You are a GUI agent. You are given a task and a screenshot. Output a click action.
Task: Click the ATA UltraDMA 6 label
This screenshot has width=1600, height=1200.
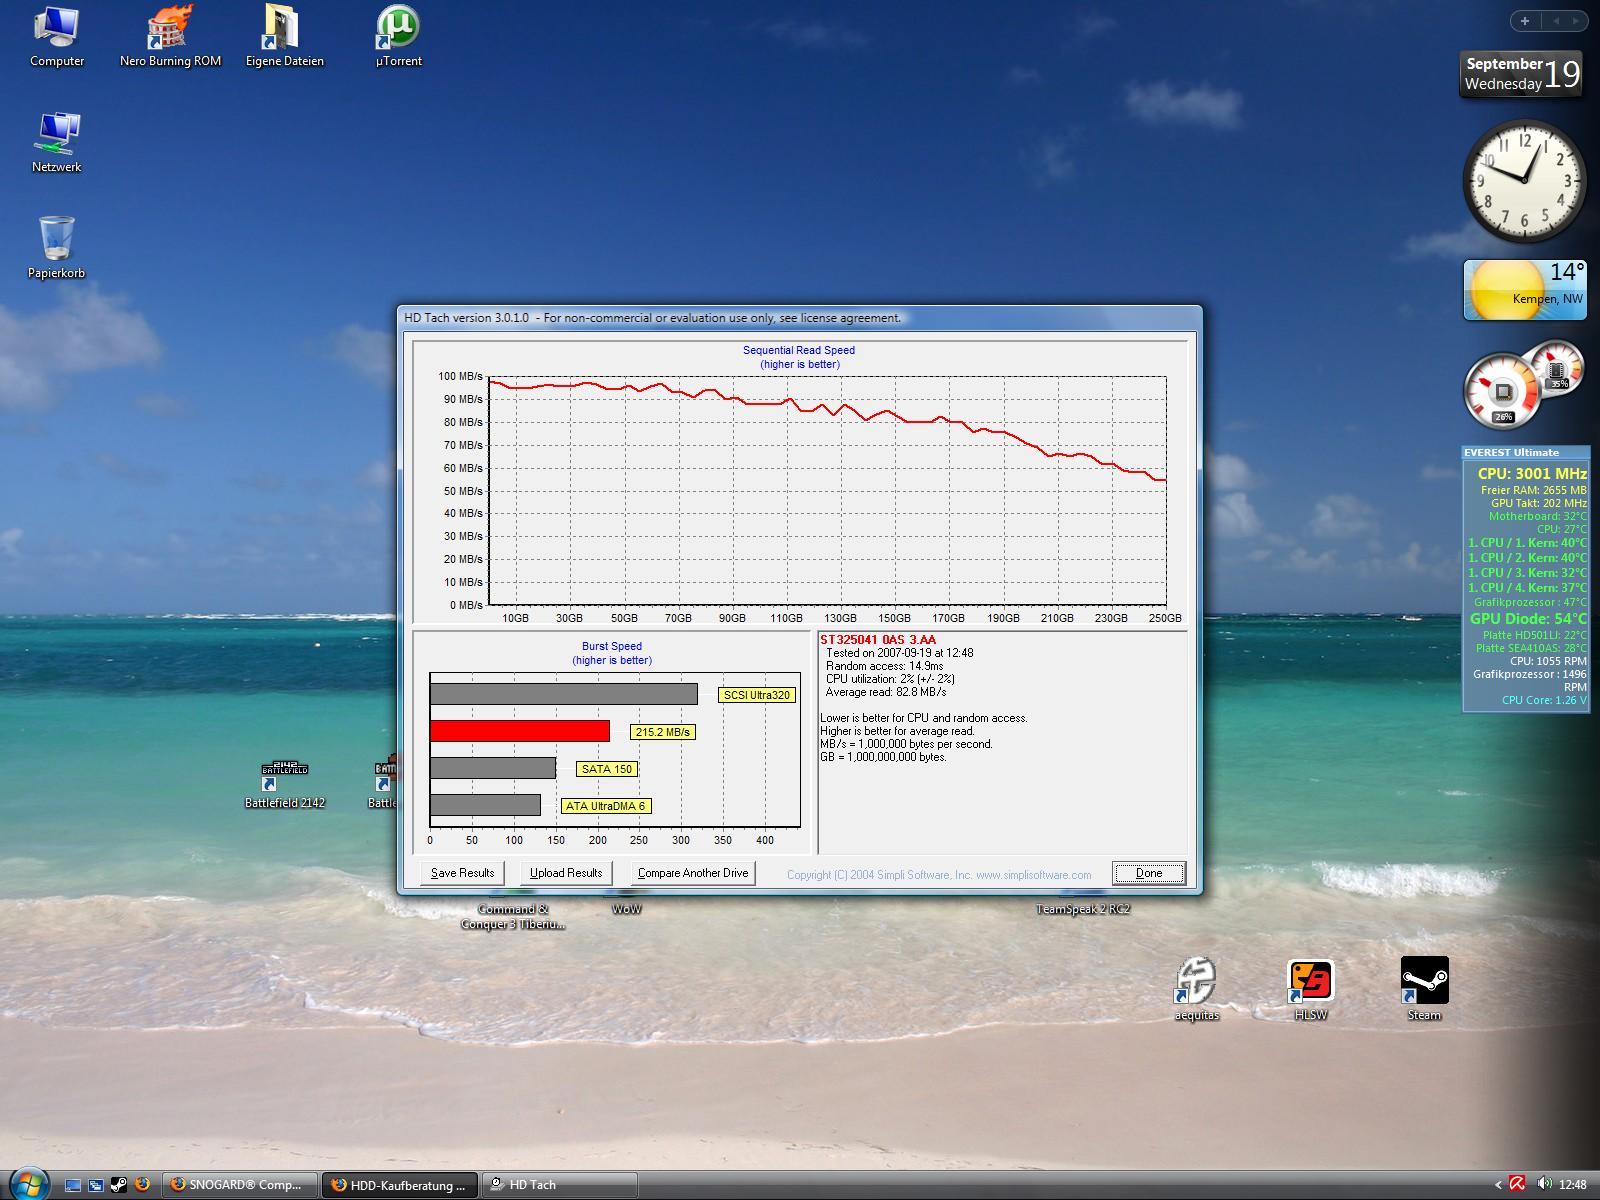(x=605, y=806)
